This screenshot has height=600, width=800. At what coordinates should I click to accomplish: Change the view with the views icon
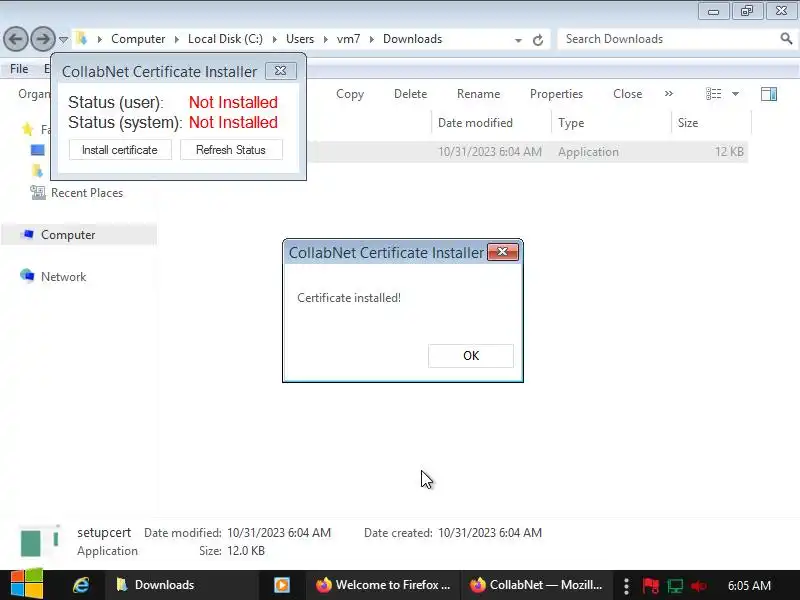713,94
